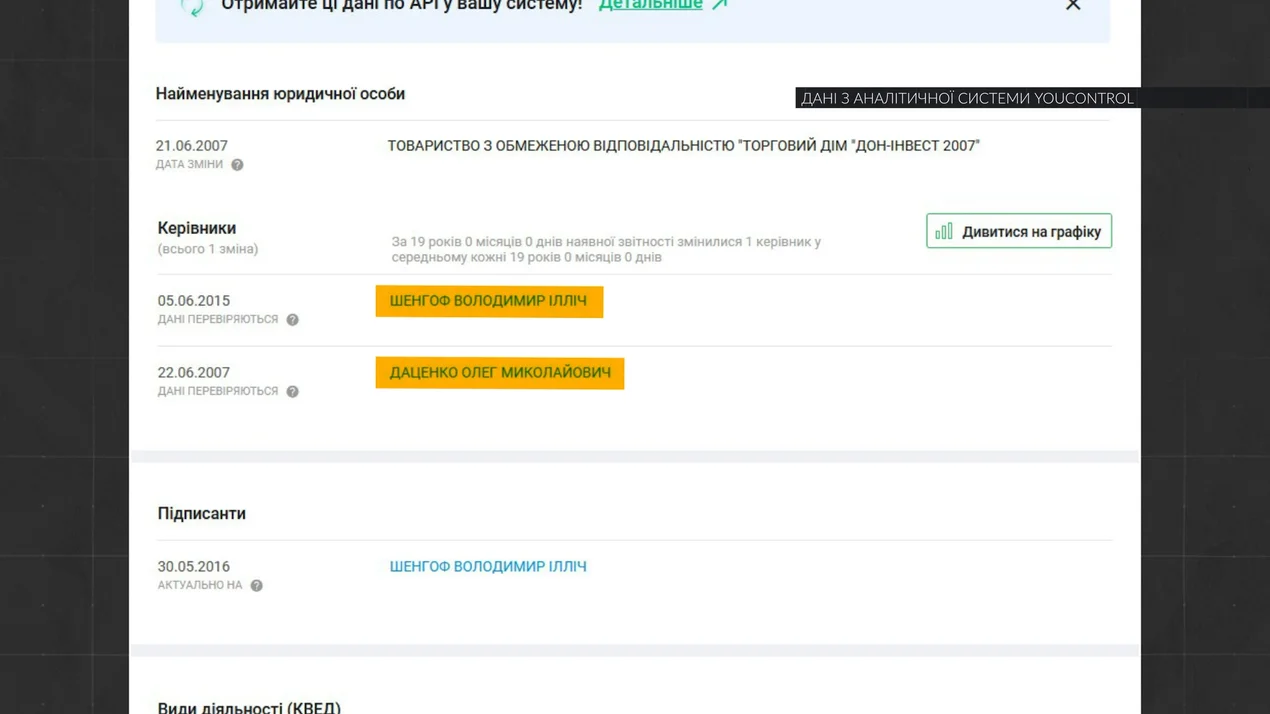This screenshot has height=714, width=1270.
Task: Click Найменування юридичної особи heading
Action: pos(280,94)
